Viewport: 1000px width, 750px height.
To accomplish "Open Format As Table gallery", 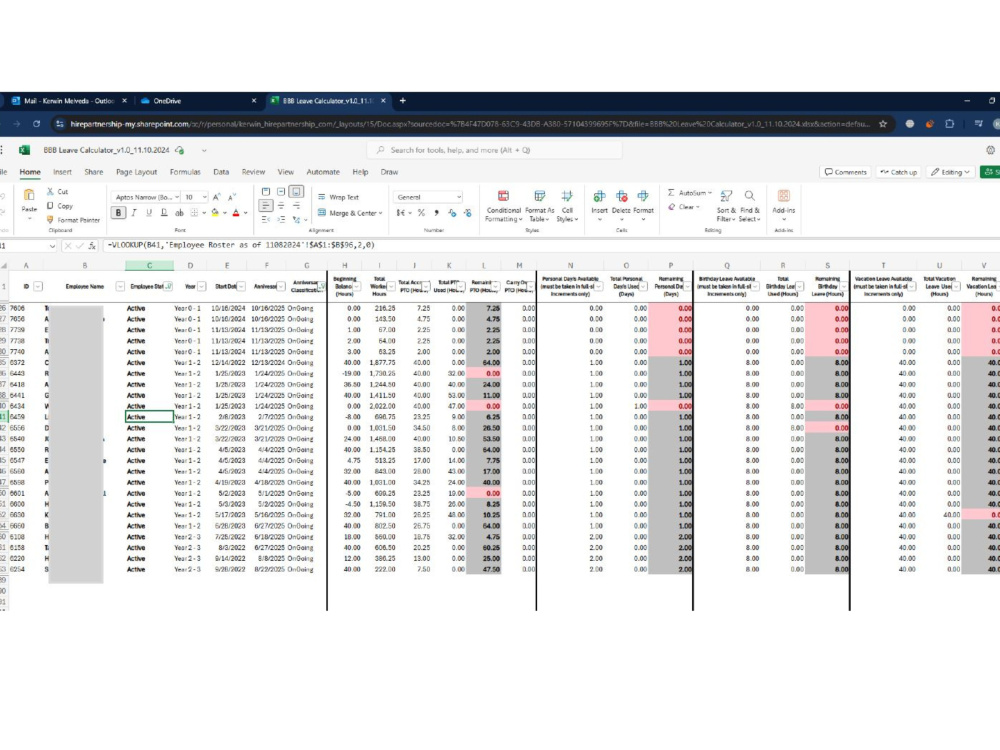I will (540, 206).
